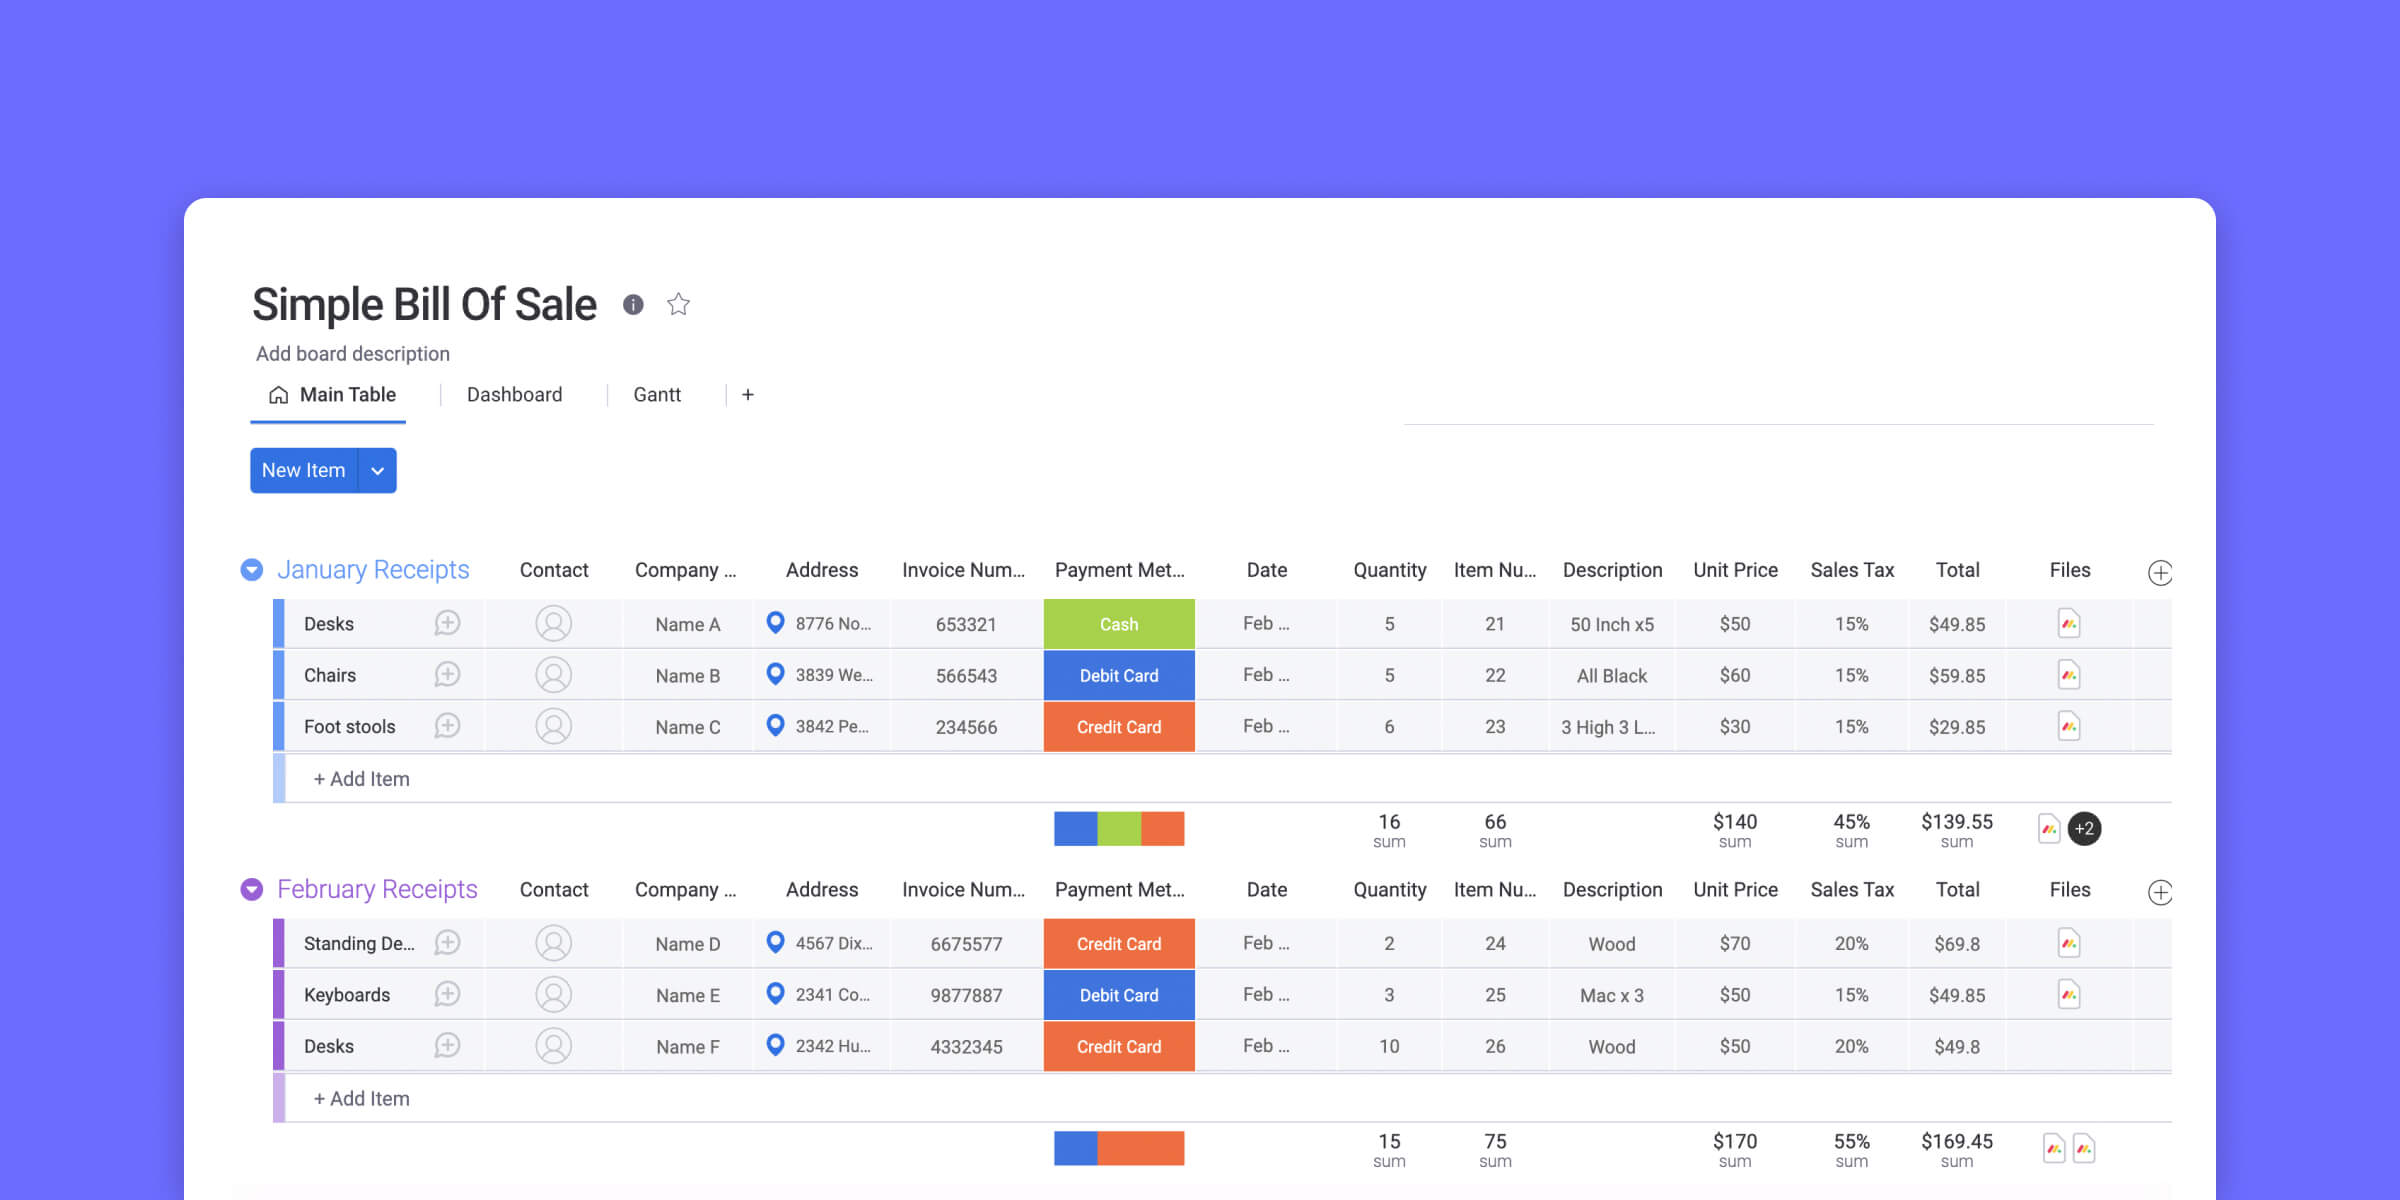Click the add new tab plus button

(x=748, y=395)
